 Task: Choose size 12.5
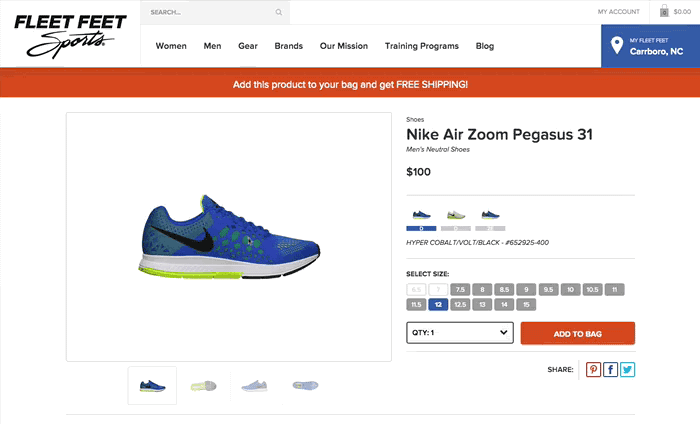[x=460, y=304]
